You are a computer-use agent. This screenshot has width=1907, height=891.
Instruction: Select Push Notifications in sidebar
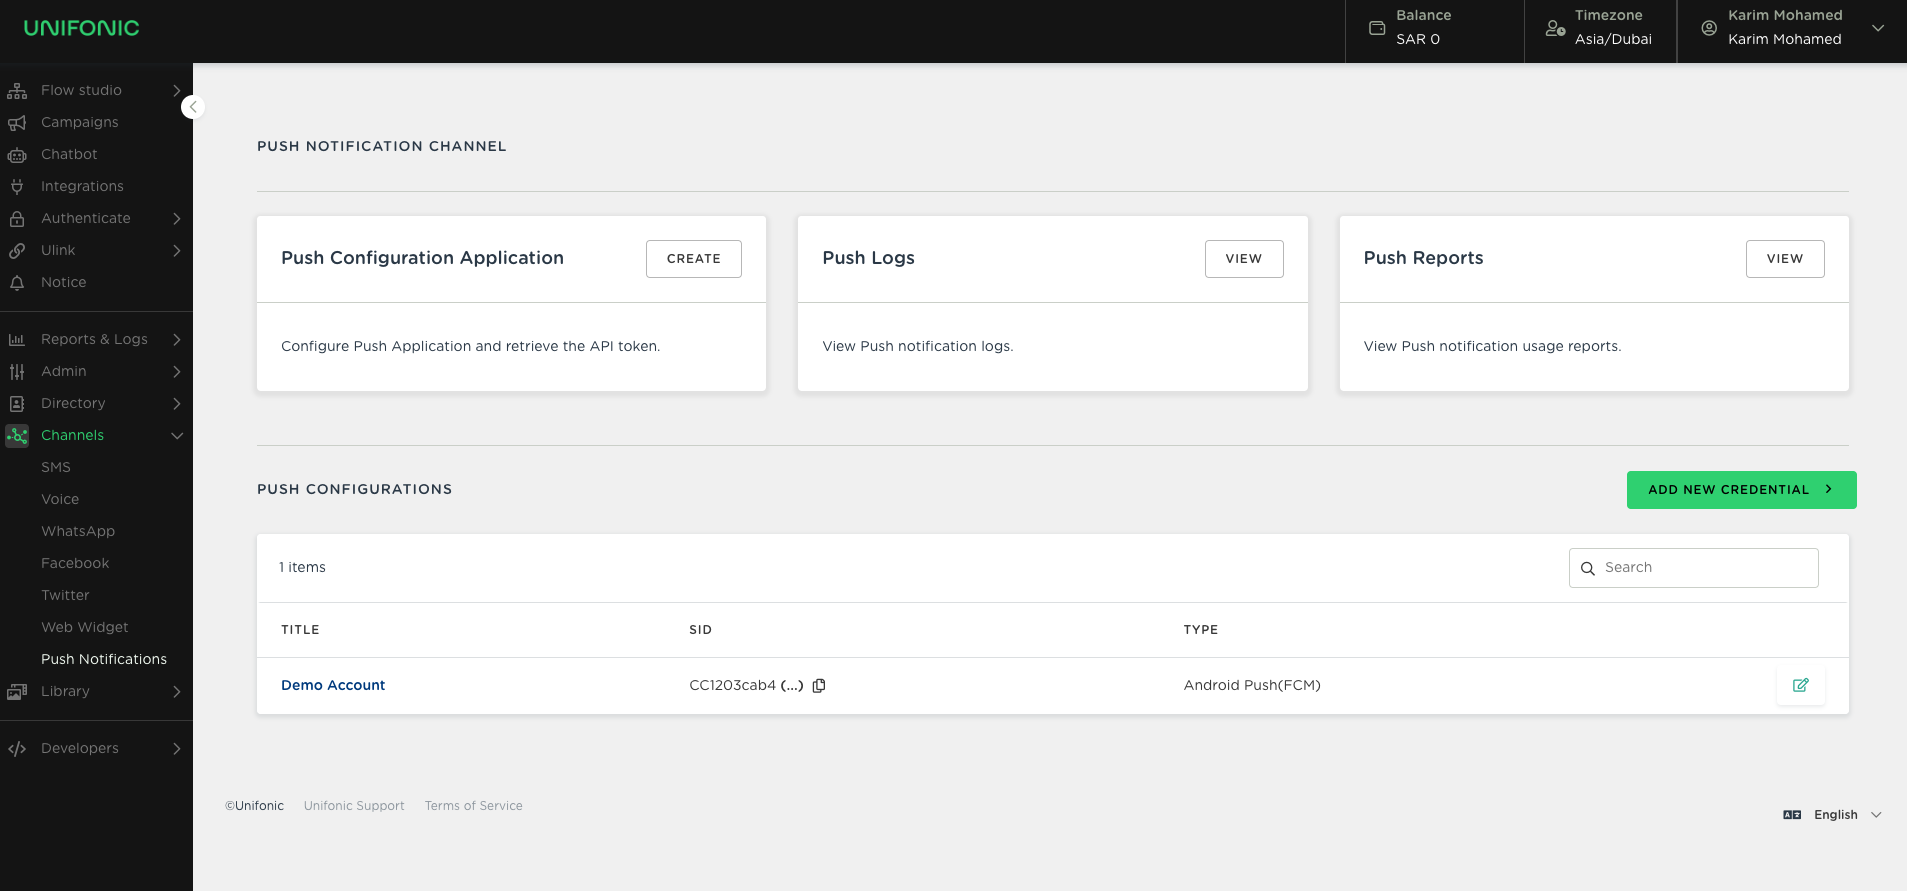104,660
